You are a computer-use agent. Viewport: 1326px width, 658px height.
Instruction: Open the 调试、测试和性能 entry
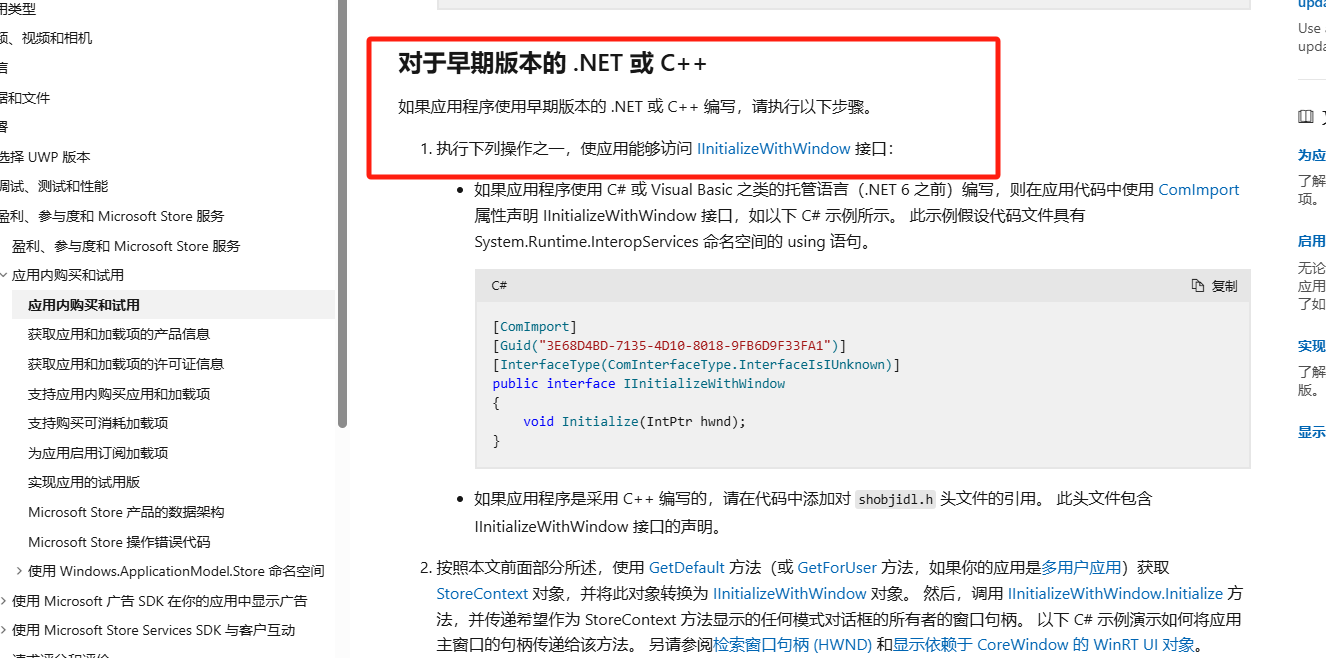[54, 186]
